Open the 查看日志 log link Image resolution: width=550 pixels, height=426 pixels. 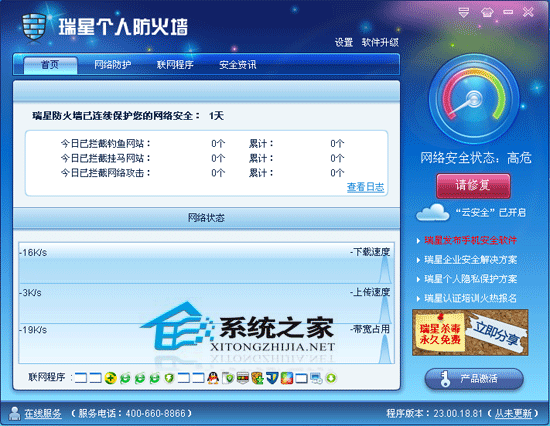click(365, 187)
